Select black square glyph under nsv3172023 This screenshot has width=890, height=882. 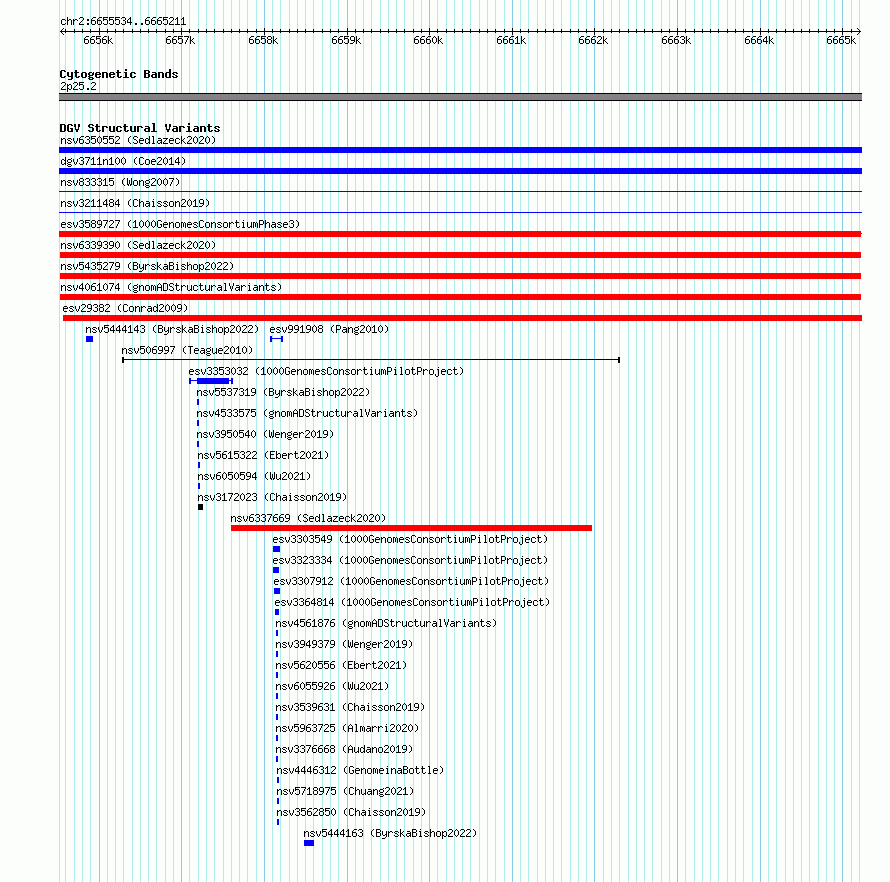click(x=200, y=507)
